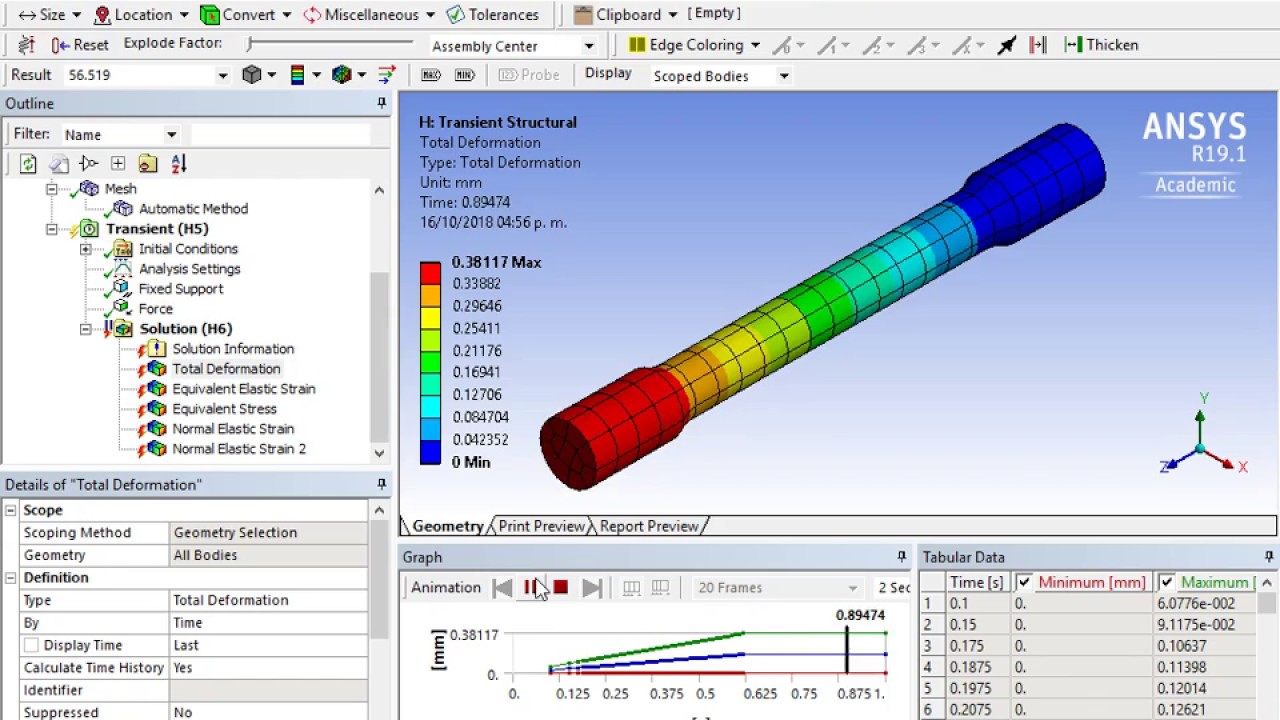The height and width of the screenshot is (720, 1280).
Task: Click the folder icon in Outline toolbar
Action: [x=148, y=164]
